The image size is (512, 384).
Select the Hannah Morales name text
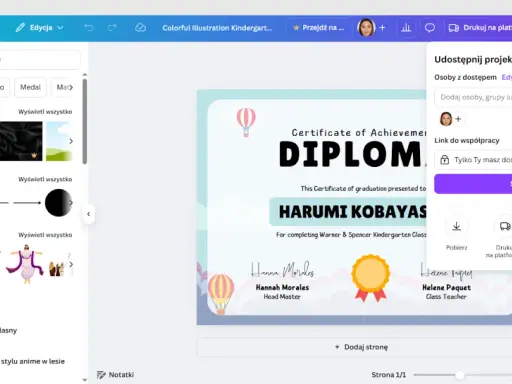[x=282, y=287]
